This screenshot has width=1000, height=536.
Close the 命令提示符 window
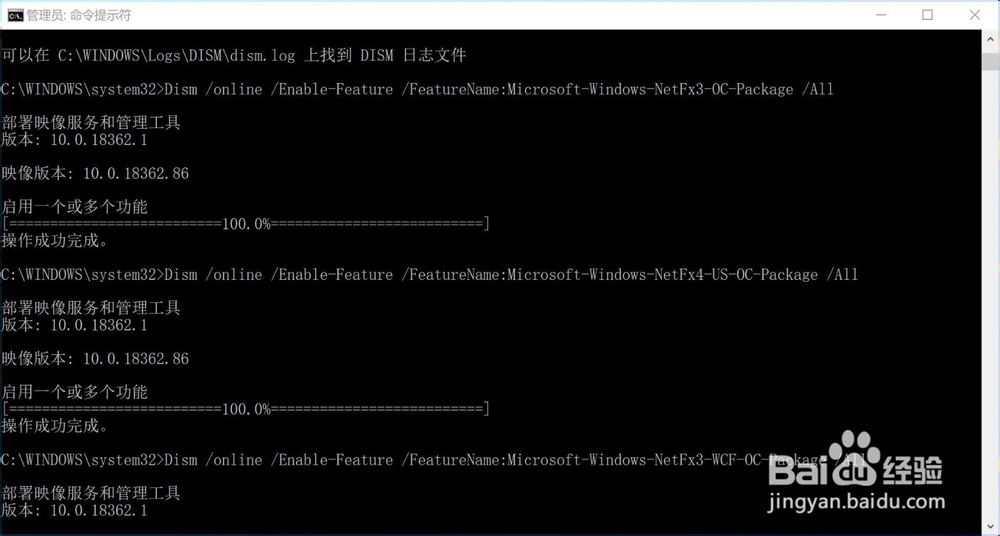pyautogui.click(x=974, y=15)
